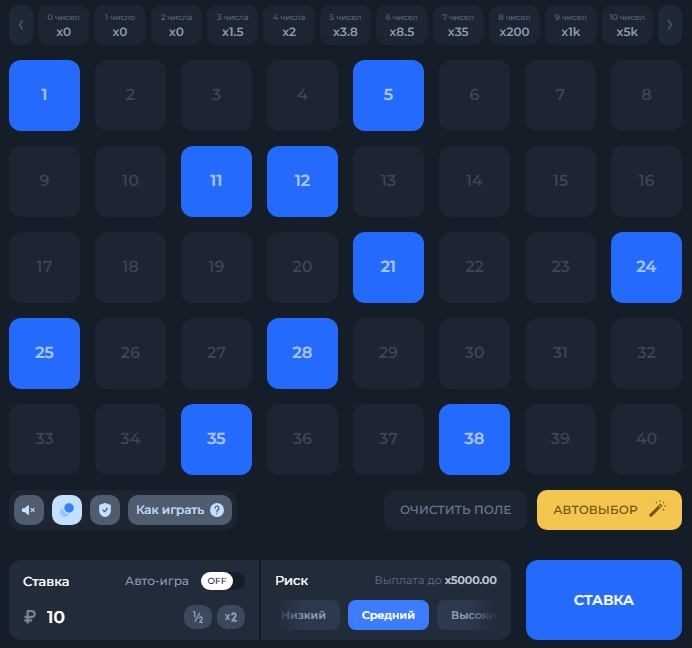
Task: Click the magic wand icon on Автовыбор
Action: point(657,510)
